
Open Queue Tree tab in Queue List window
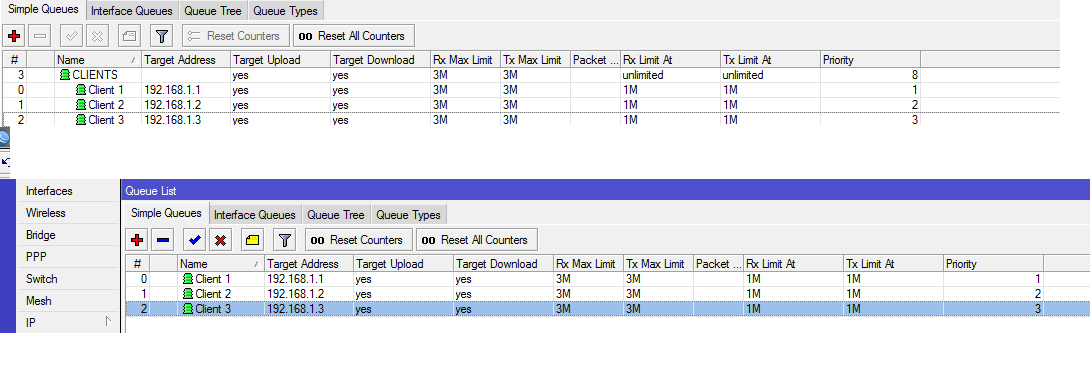(x=336, y=215)
